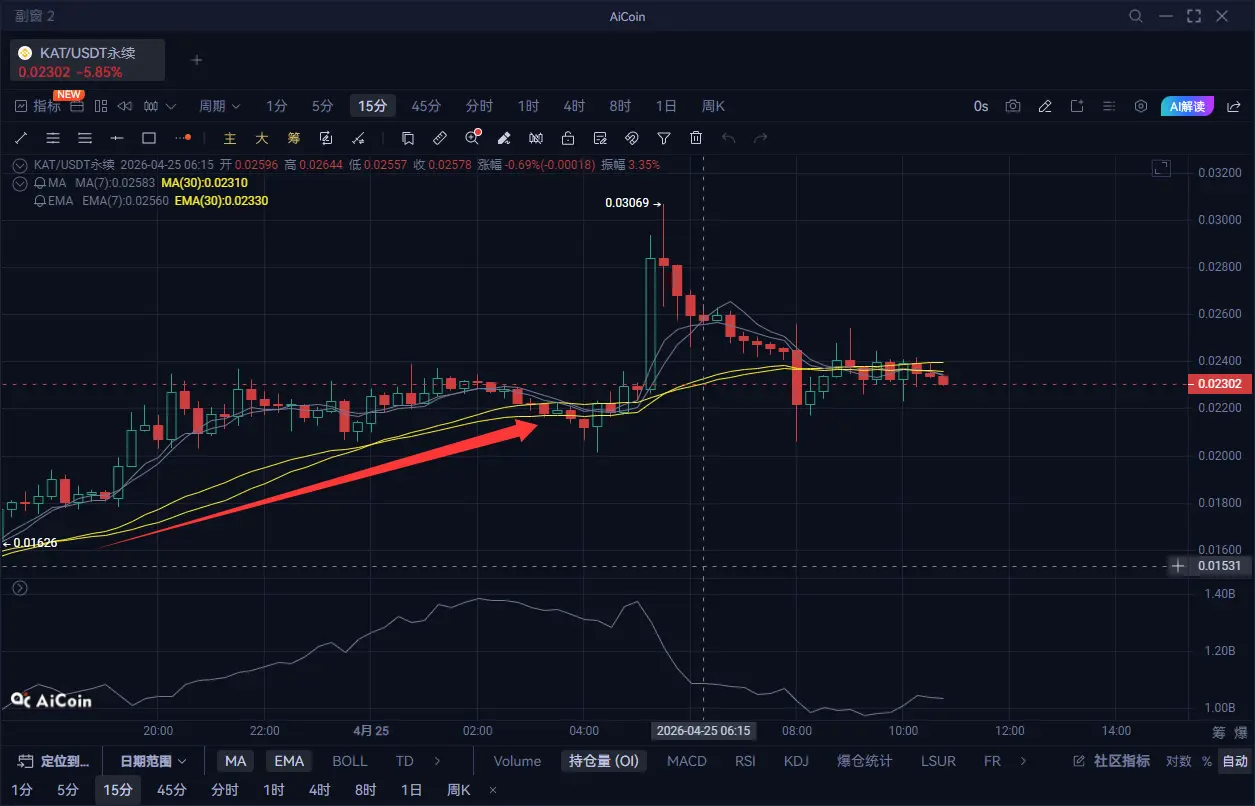Toggle the 持仓量 (OI) sub-indicator

(x=604, y=761)
